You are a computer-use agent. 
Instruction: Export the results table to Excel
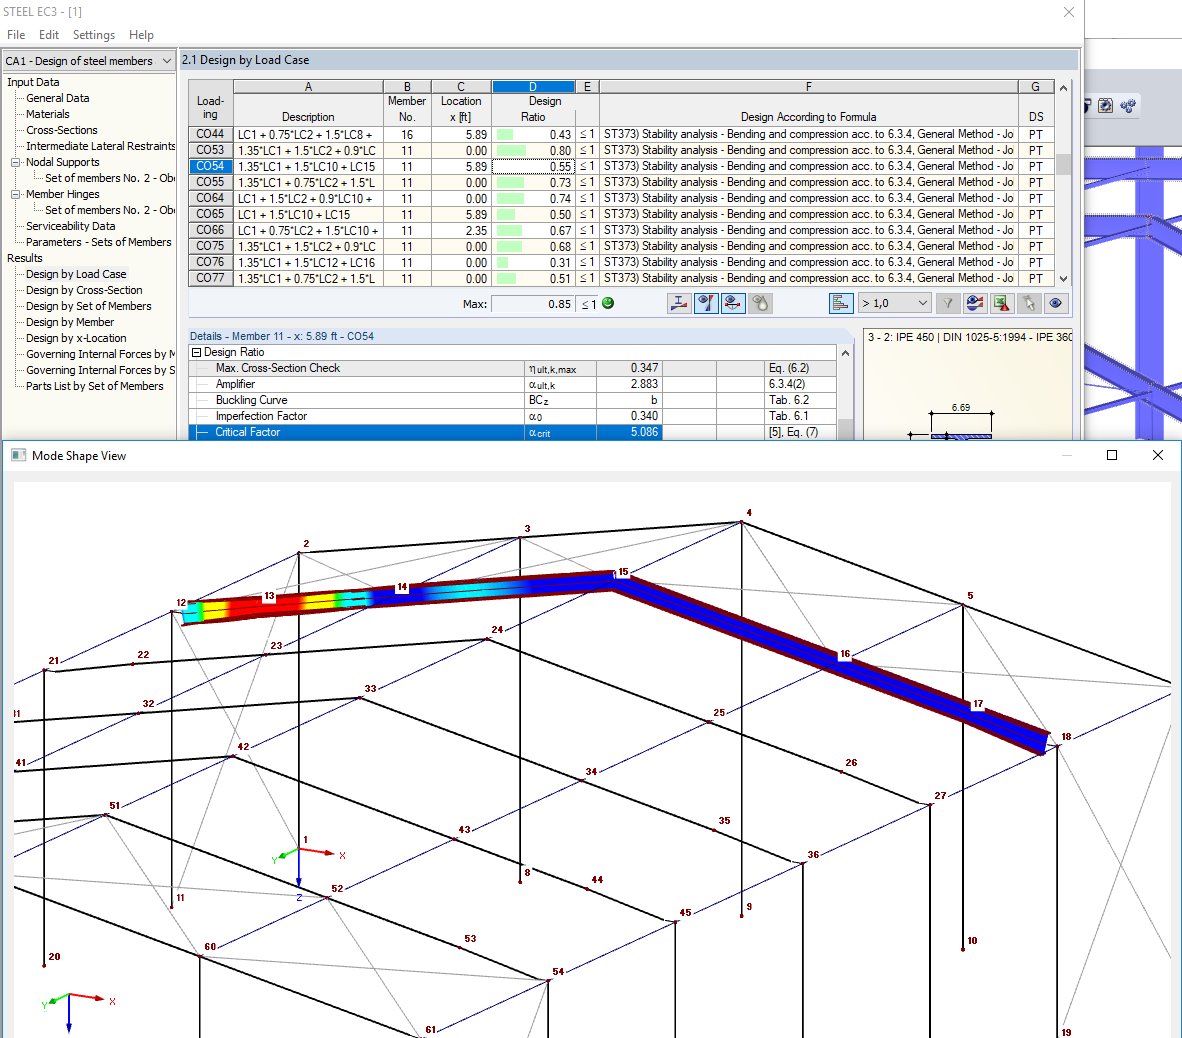[x=1000, y=302]
